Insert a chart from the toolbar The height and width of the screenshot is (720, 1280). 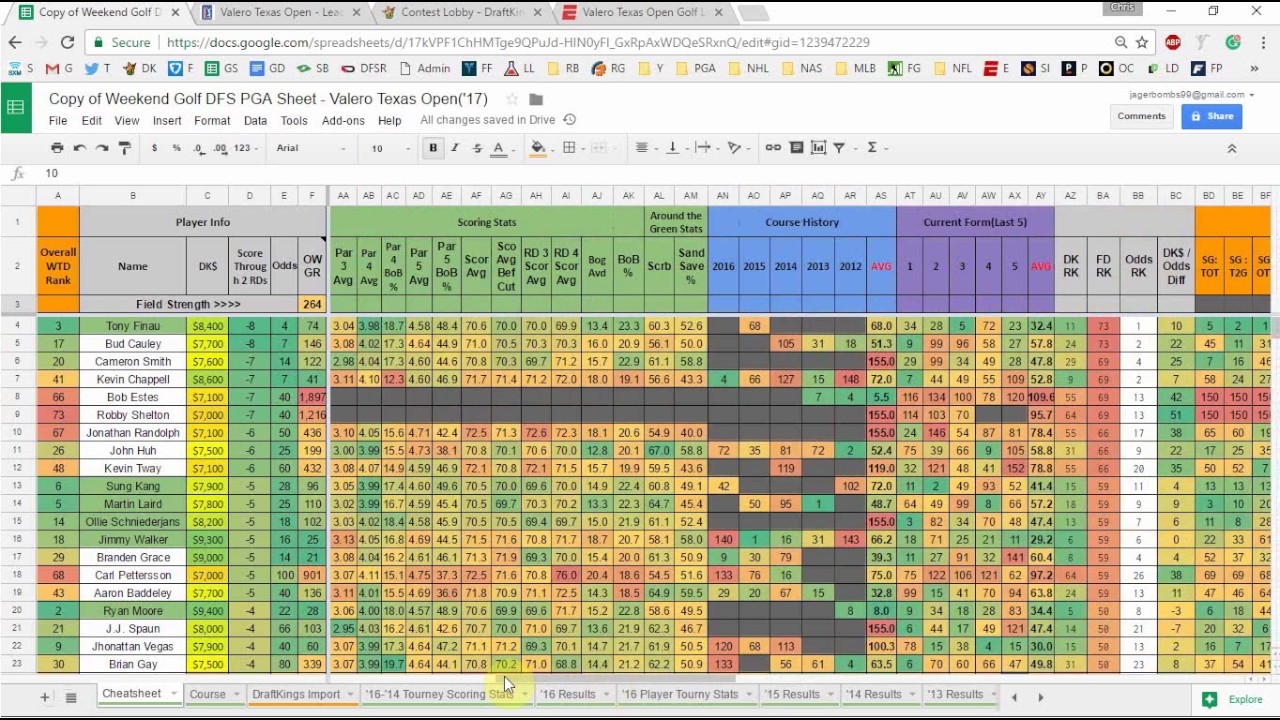[x=818, y=148]
